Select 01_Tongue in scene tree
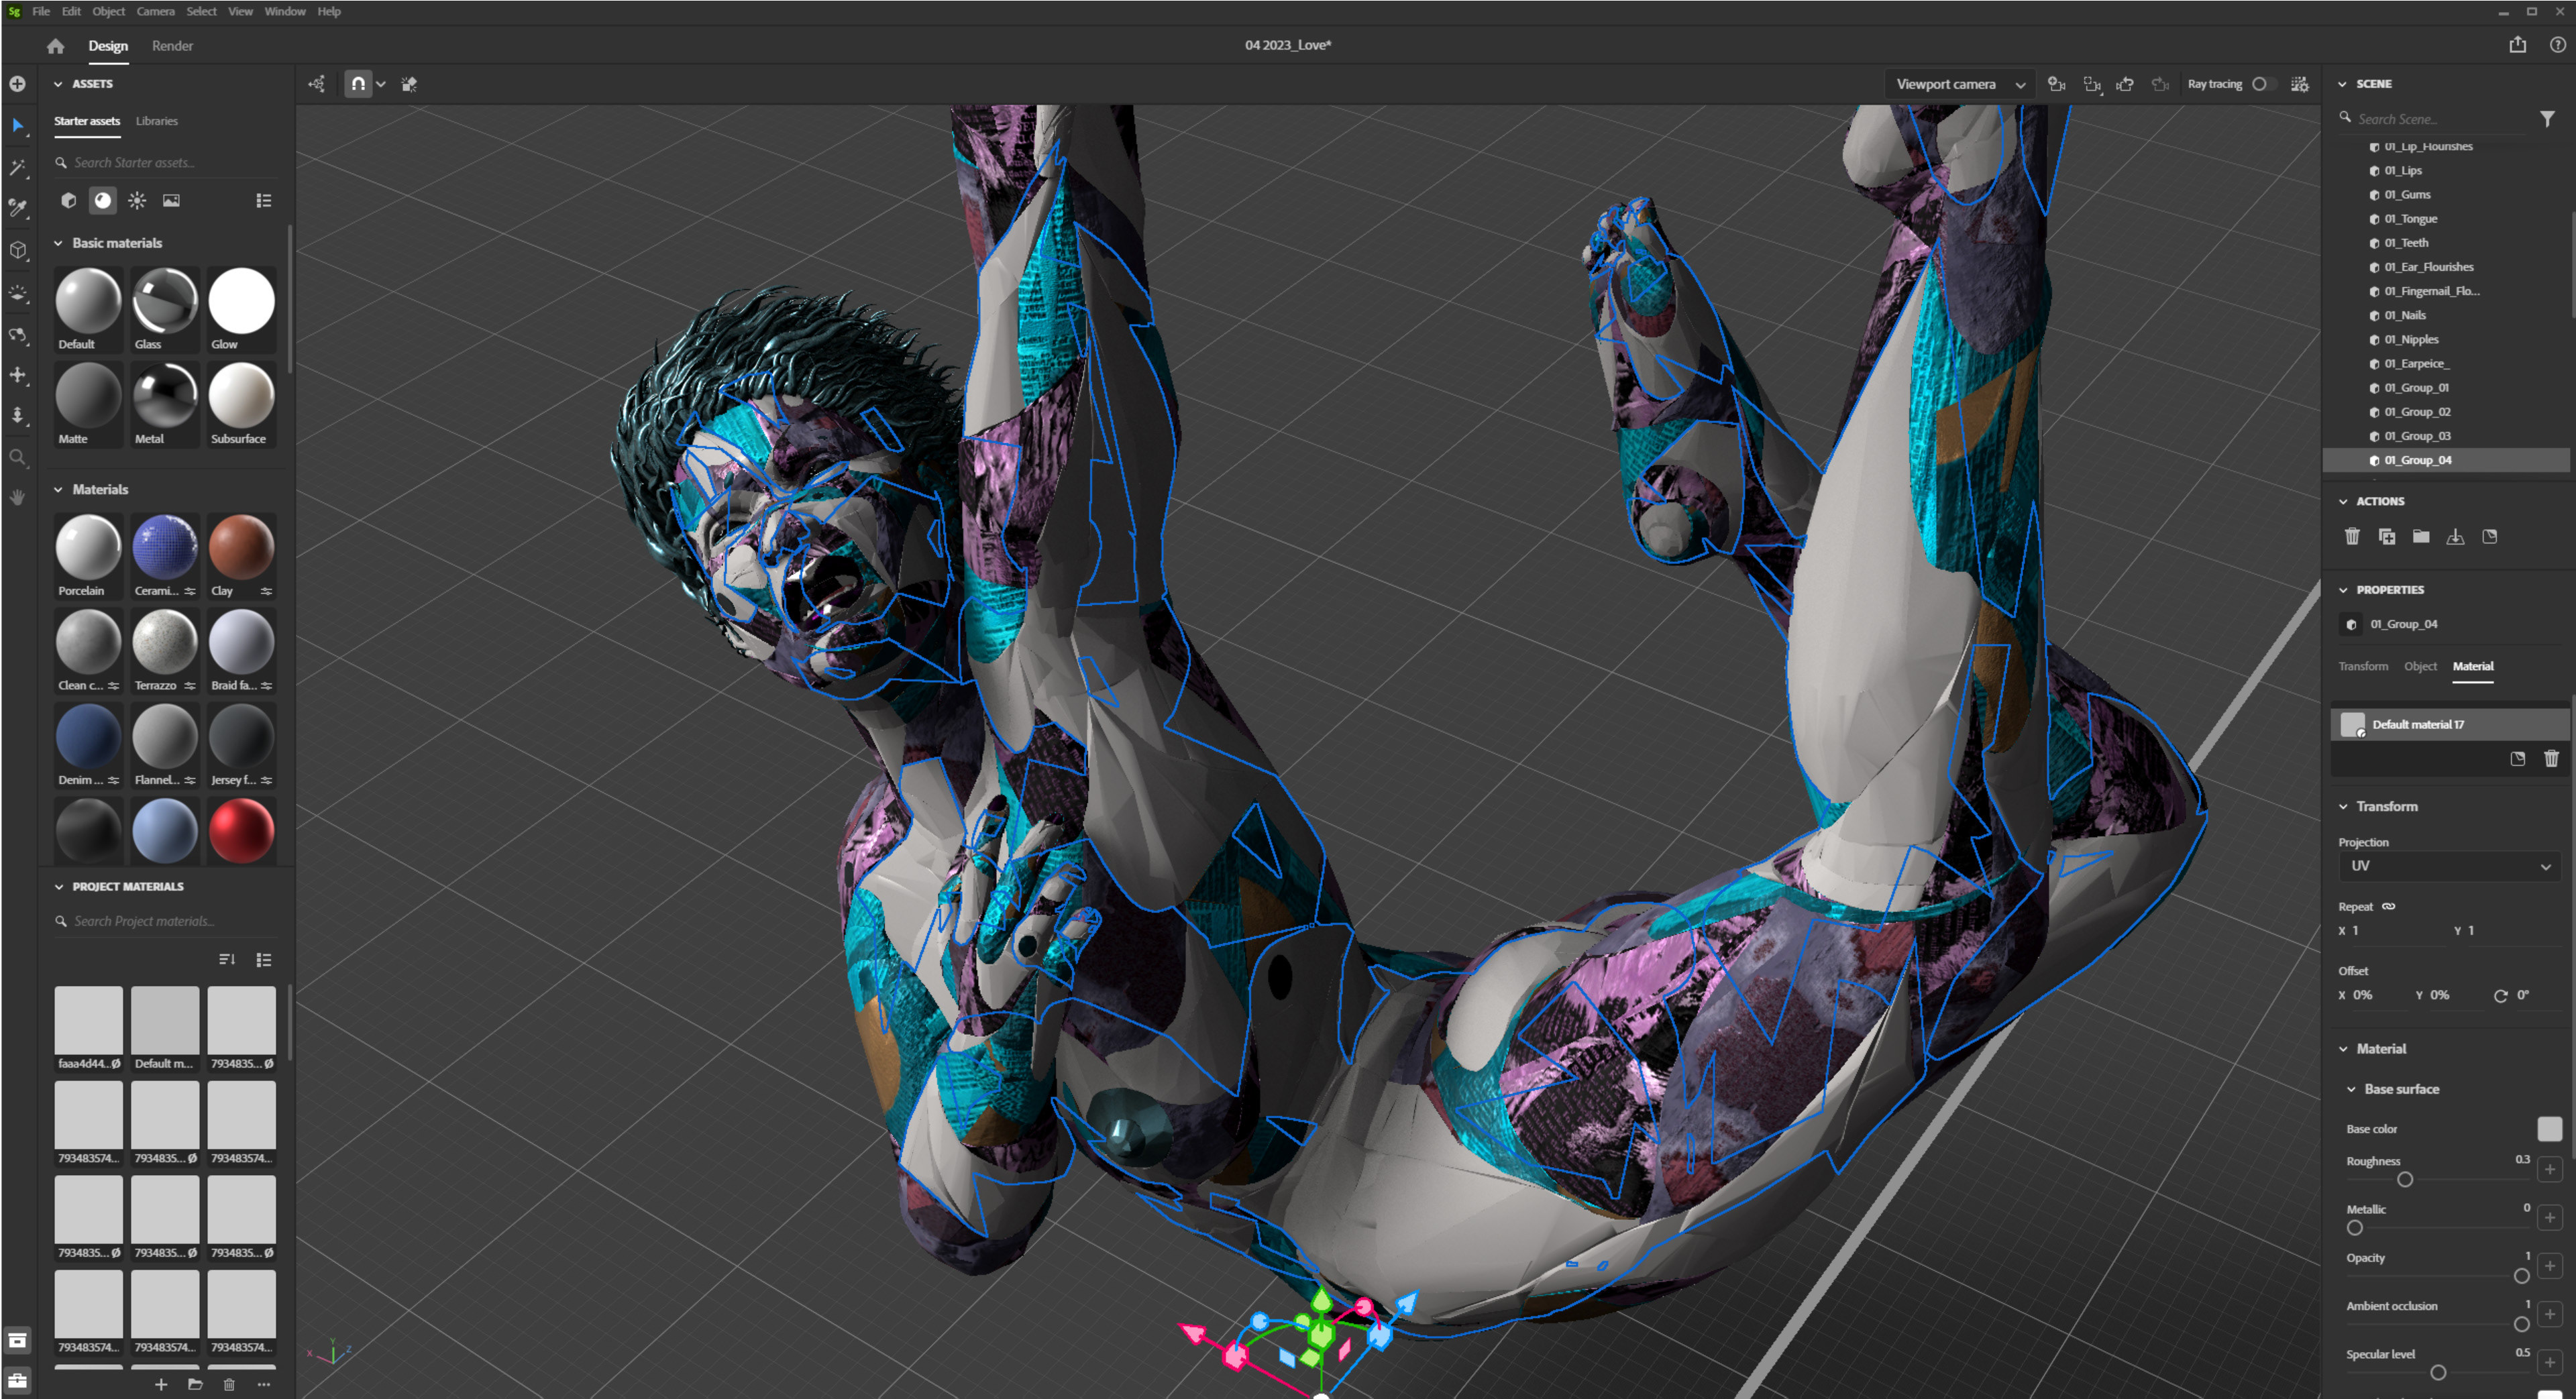Image resolution: width=2576 pixels, height=1399 pixels. pos(2410,219)
